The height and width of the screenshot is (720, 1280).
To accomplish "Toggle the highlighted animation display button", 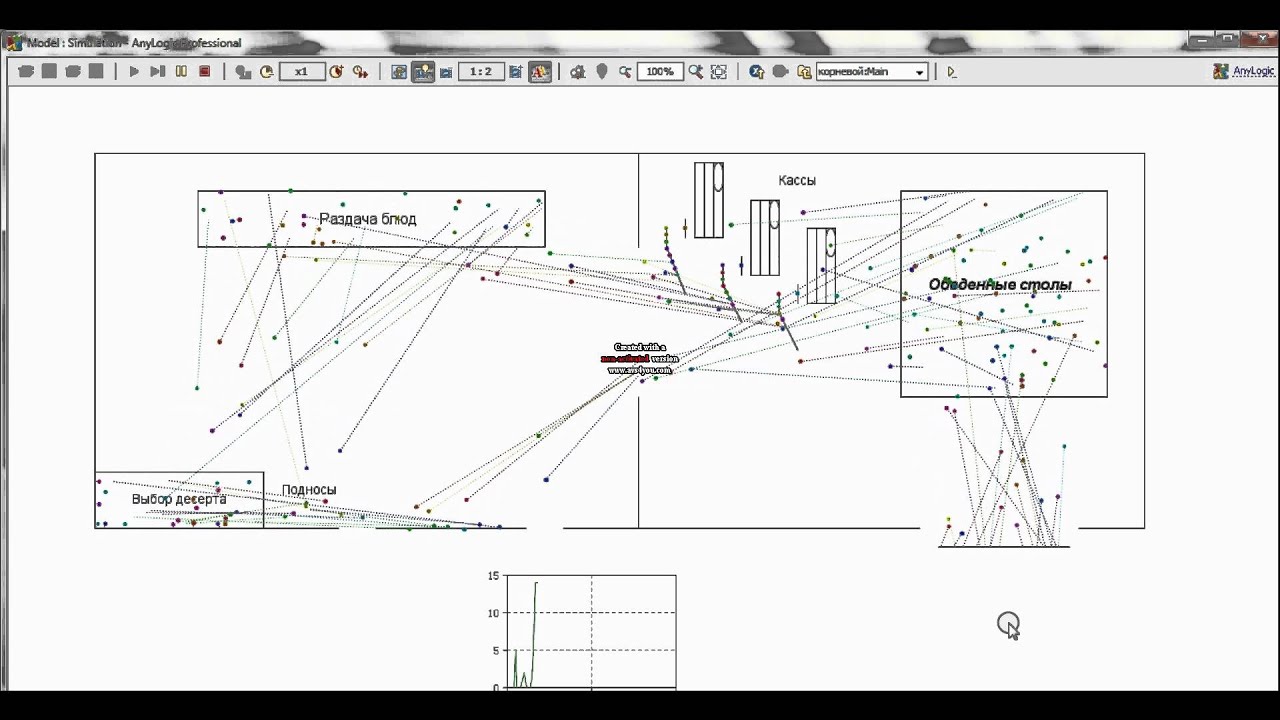I will pyautogui.click(x=423, y=72).
